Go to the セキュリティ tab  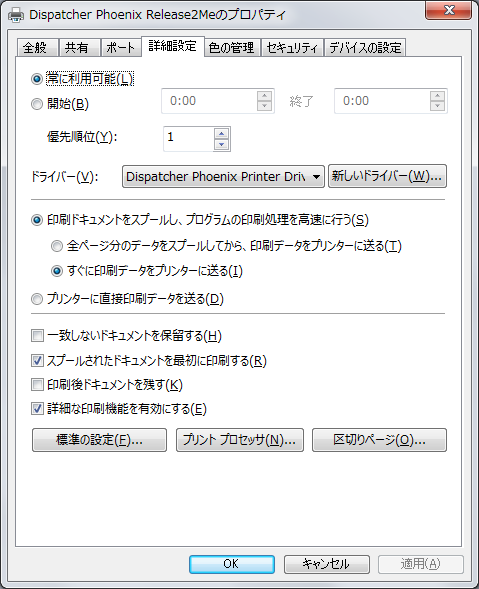click(x=292, y=48)
